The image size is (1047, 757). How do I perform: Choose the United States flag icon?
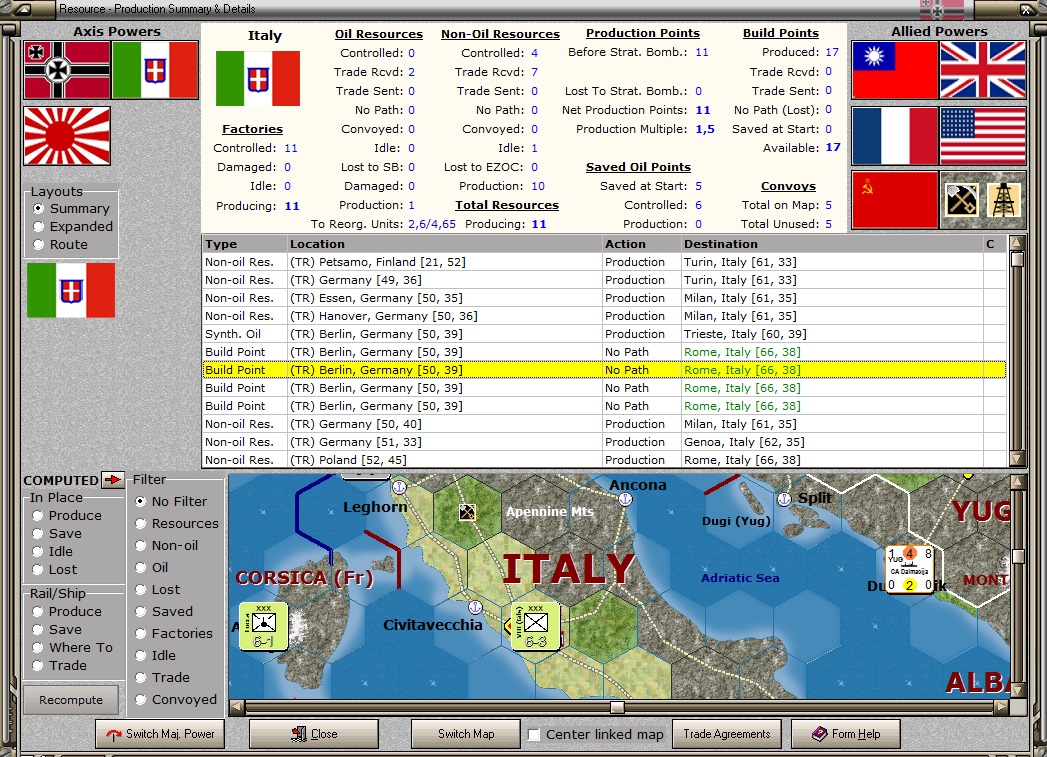coord(983,136)
